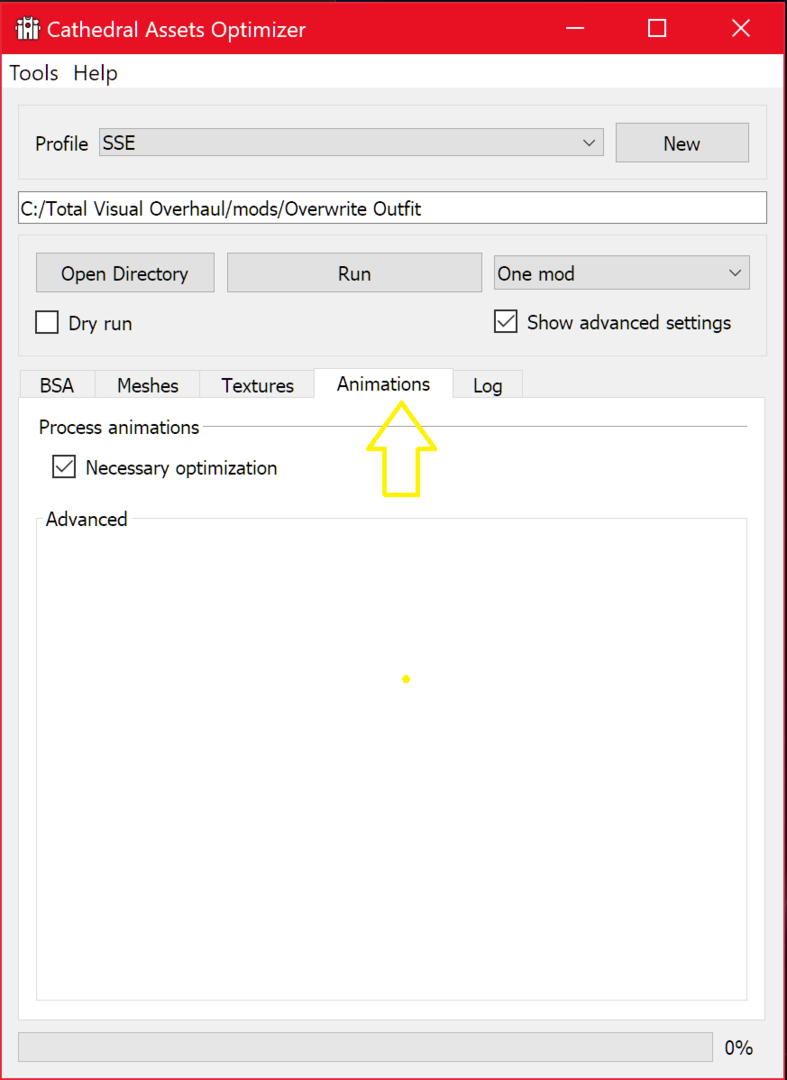Click the Open Directory button

click(x=125, y=273)
